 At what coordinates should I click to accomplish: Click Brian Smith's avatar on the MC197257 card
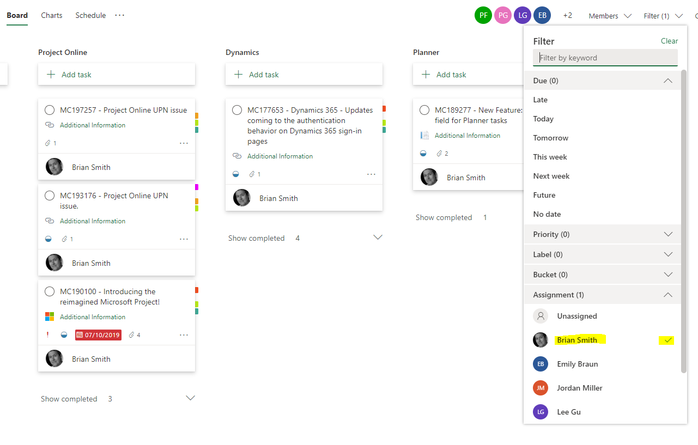pyautogui.click(x=54, y=167)
